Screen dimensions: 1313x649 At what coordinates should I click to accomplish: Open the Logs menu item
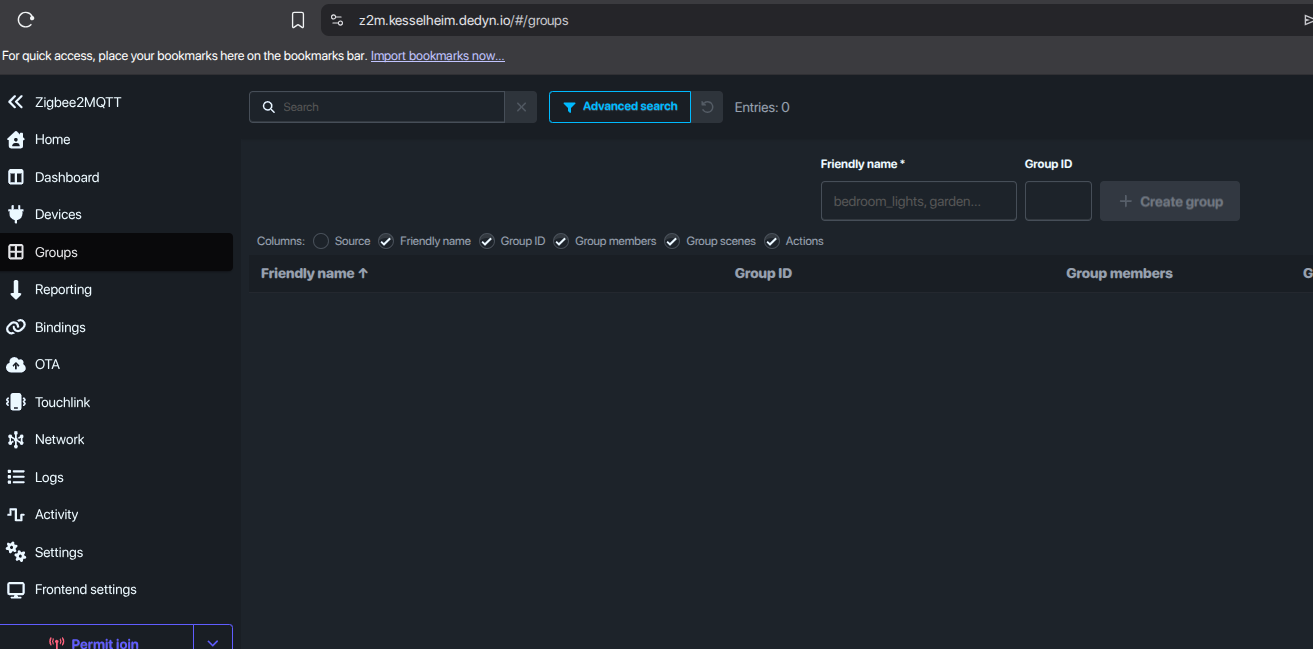(116, 477)
